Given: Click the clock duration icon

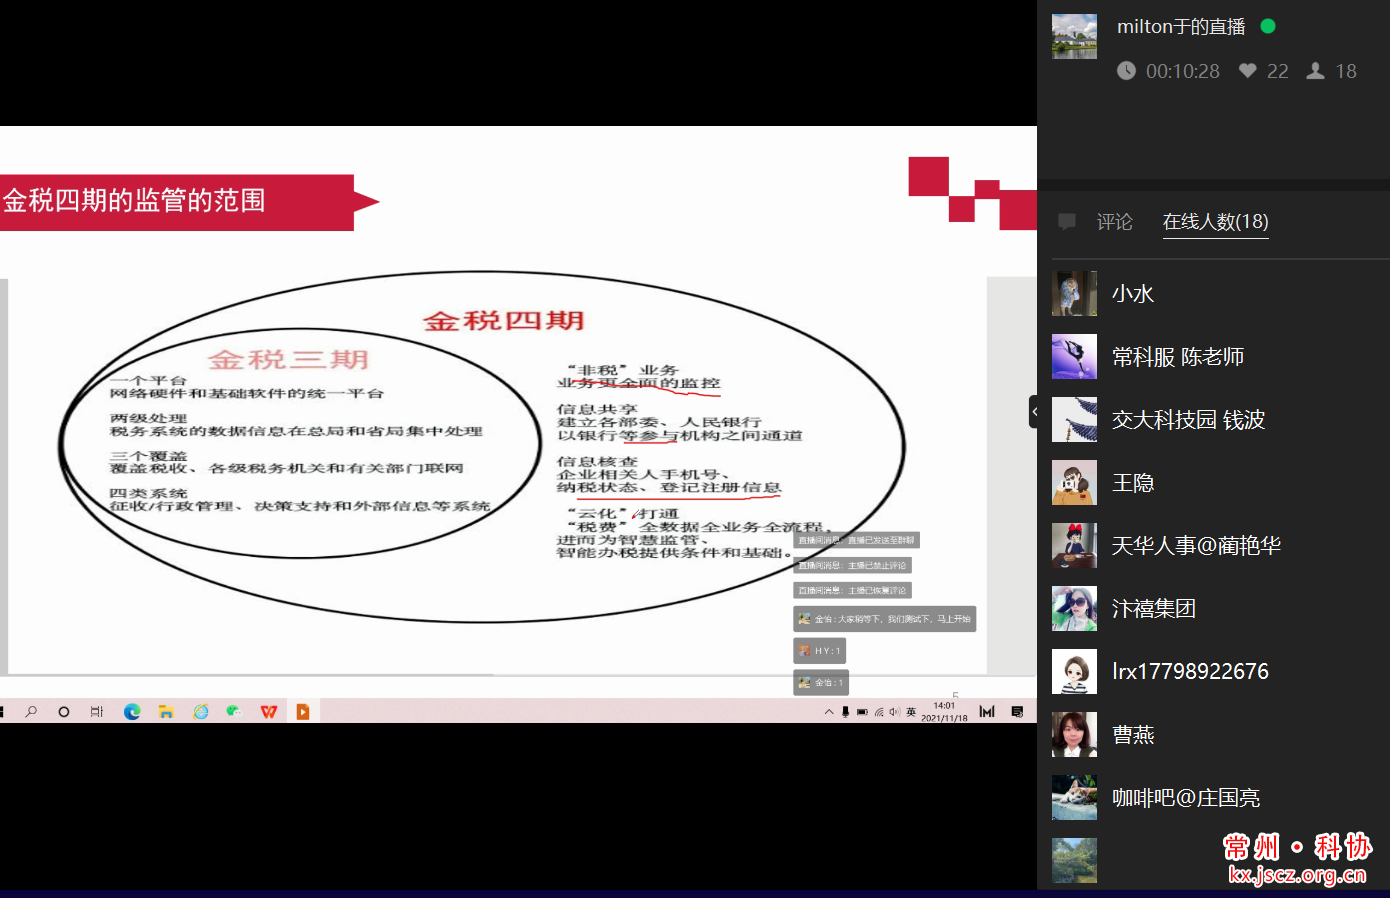Looking at the screenshot, I should coord(1126,71).
